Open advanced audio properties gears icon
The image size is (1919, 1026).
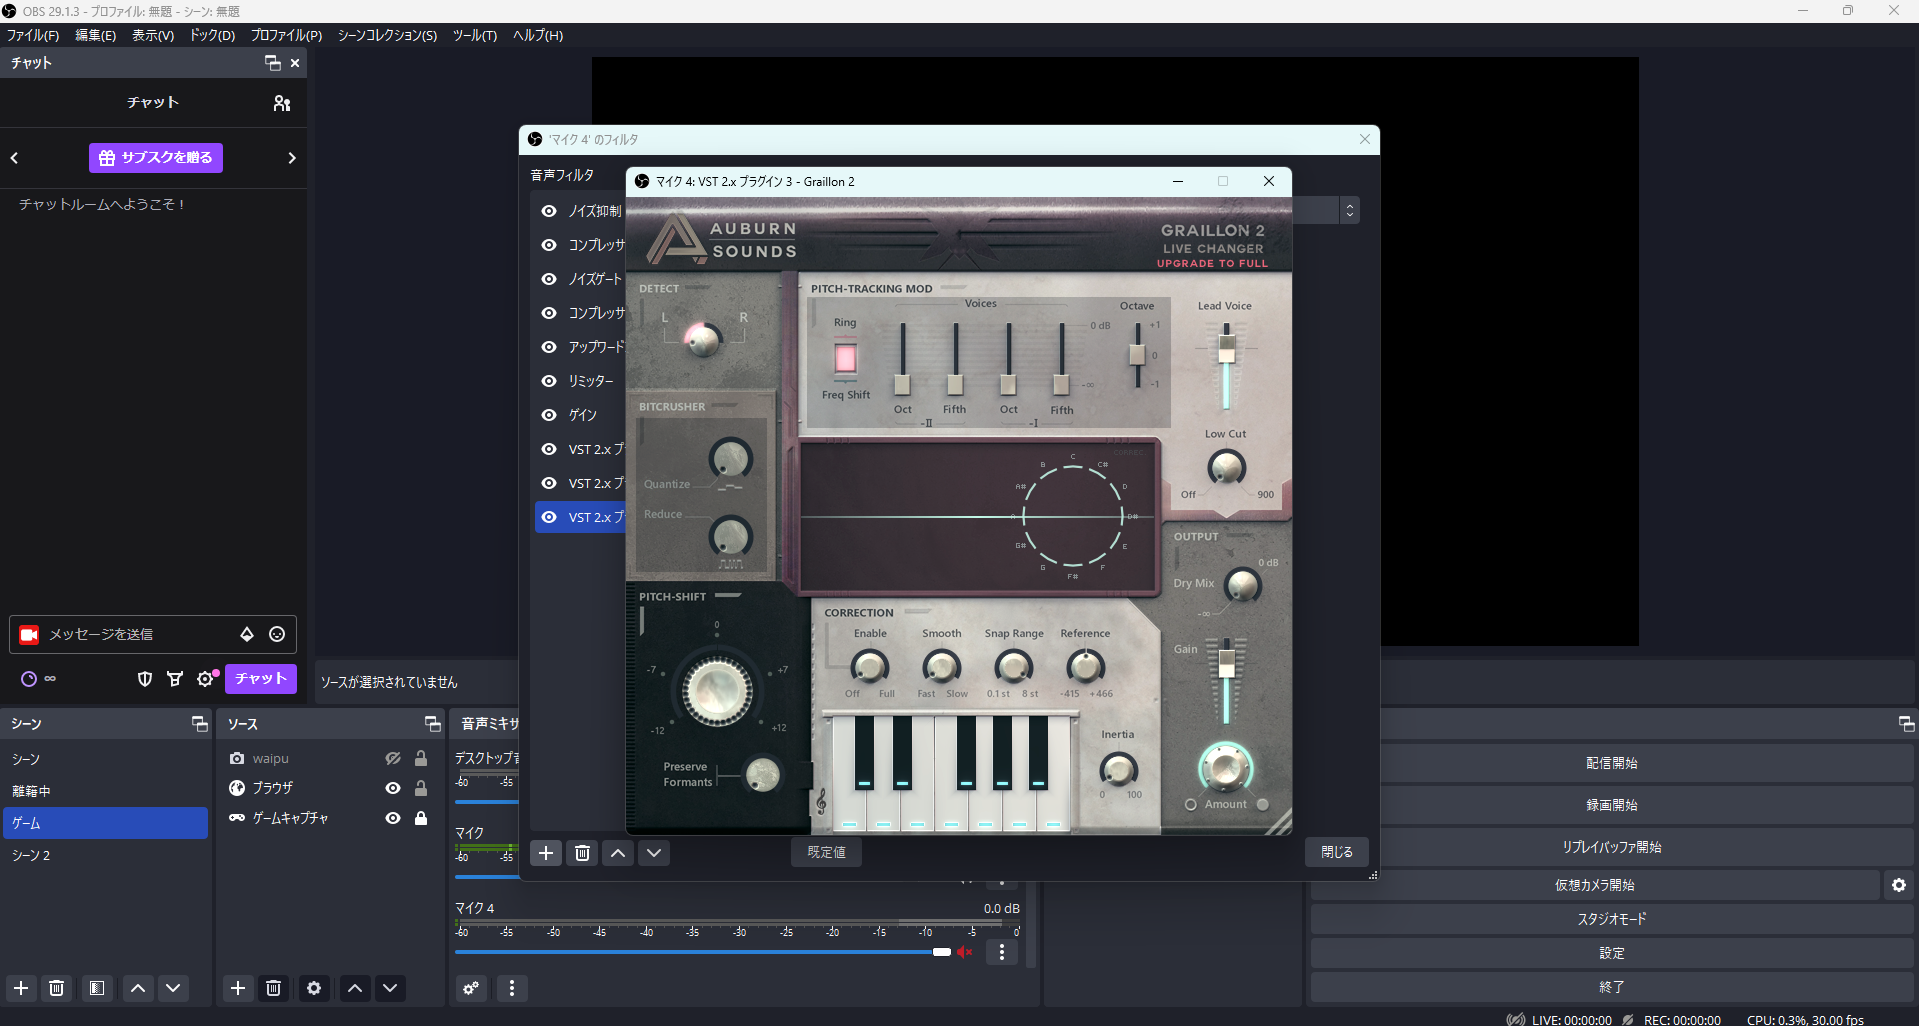click(x=471, y=988)
